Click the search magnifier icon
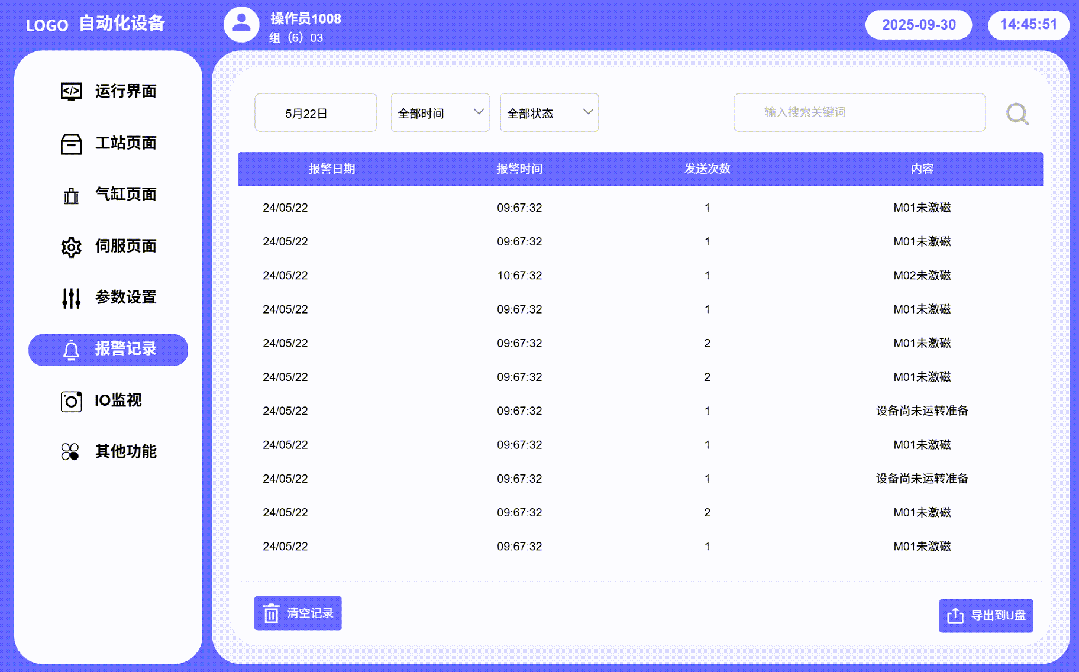Screen dimensions: 1079x672 click(x=1017, y=113)
